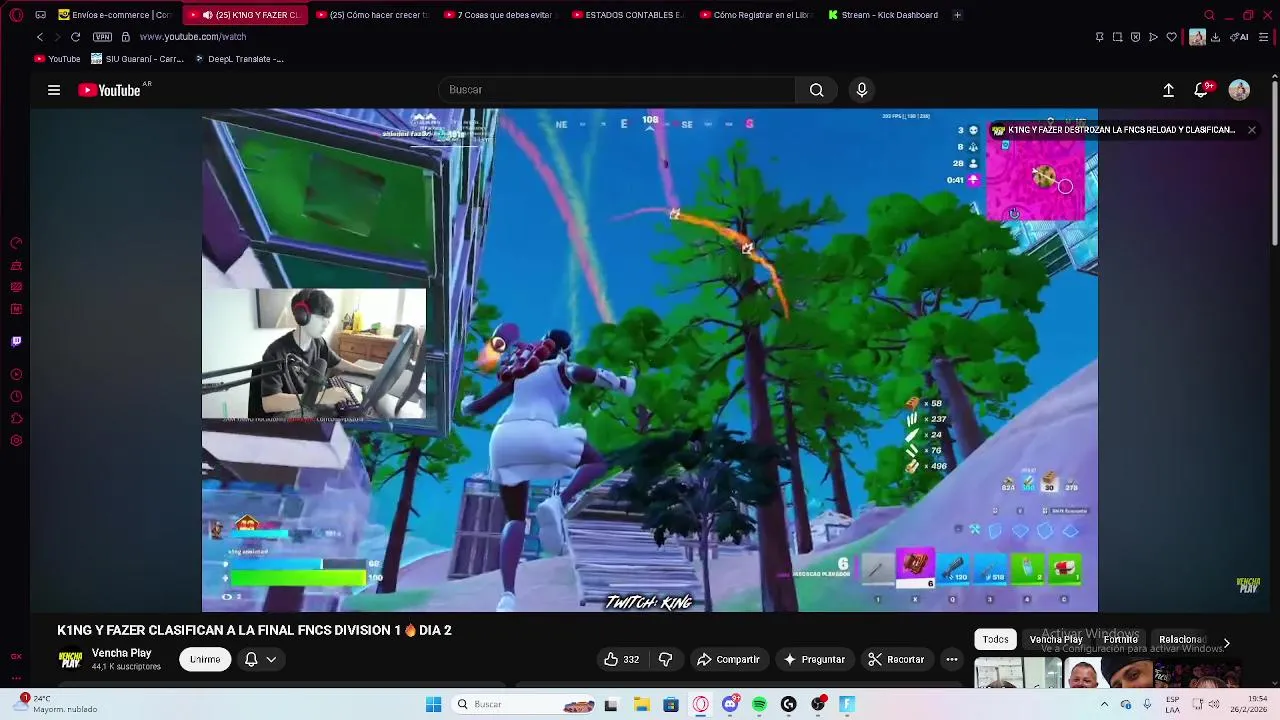Open the Aria AI toolbar button

[1239, 37]
